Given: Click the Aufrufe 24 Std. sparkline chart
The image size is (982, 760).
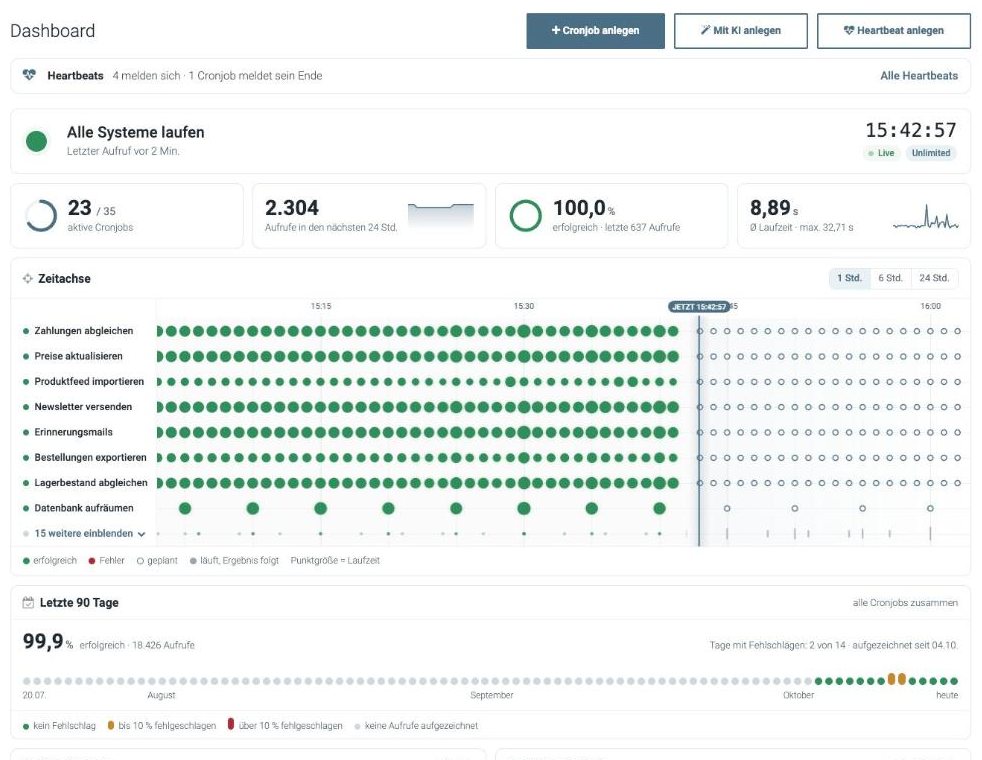Looking at the screenshot, I should click(440, 215).
